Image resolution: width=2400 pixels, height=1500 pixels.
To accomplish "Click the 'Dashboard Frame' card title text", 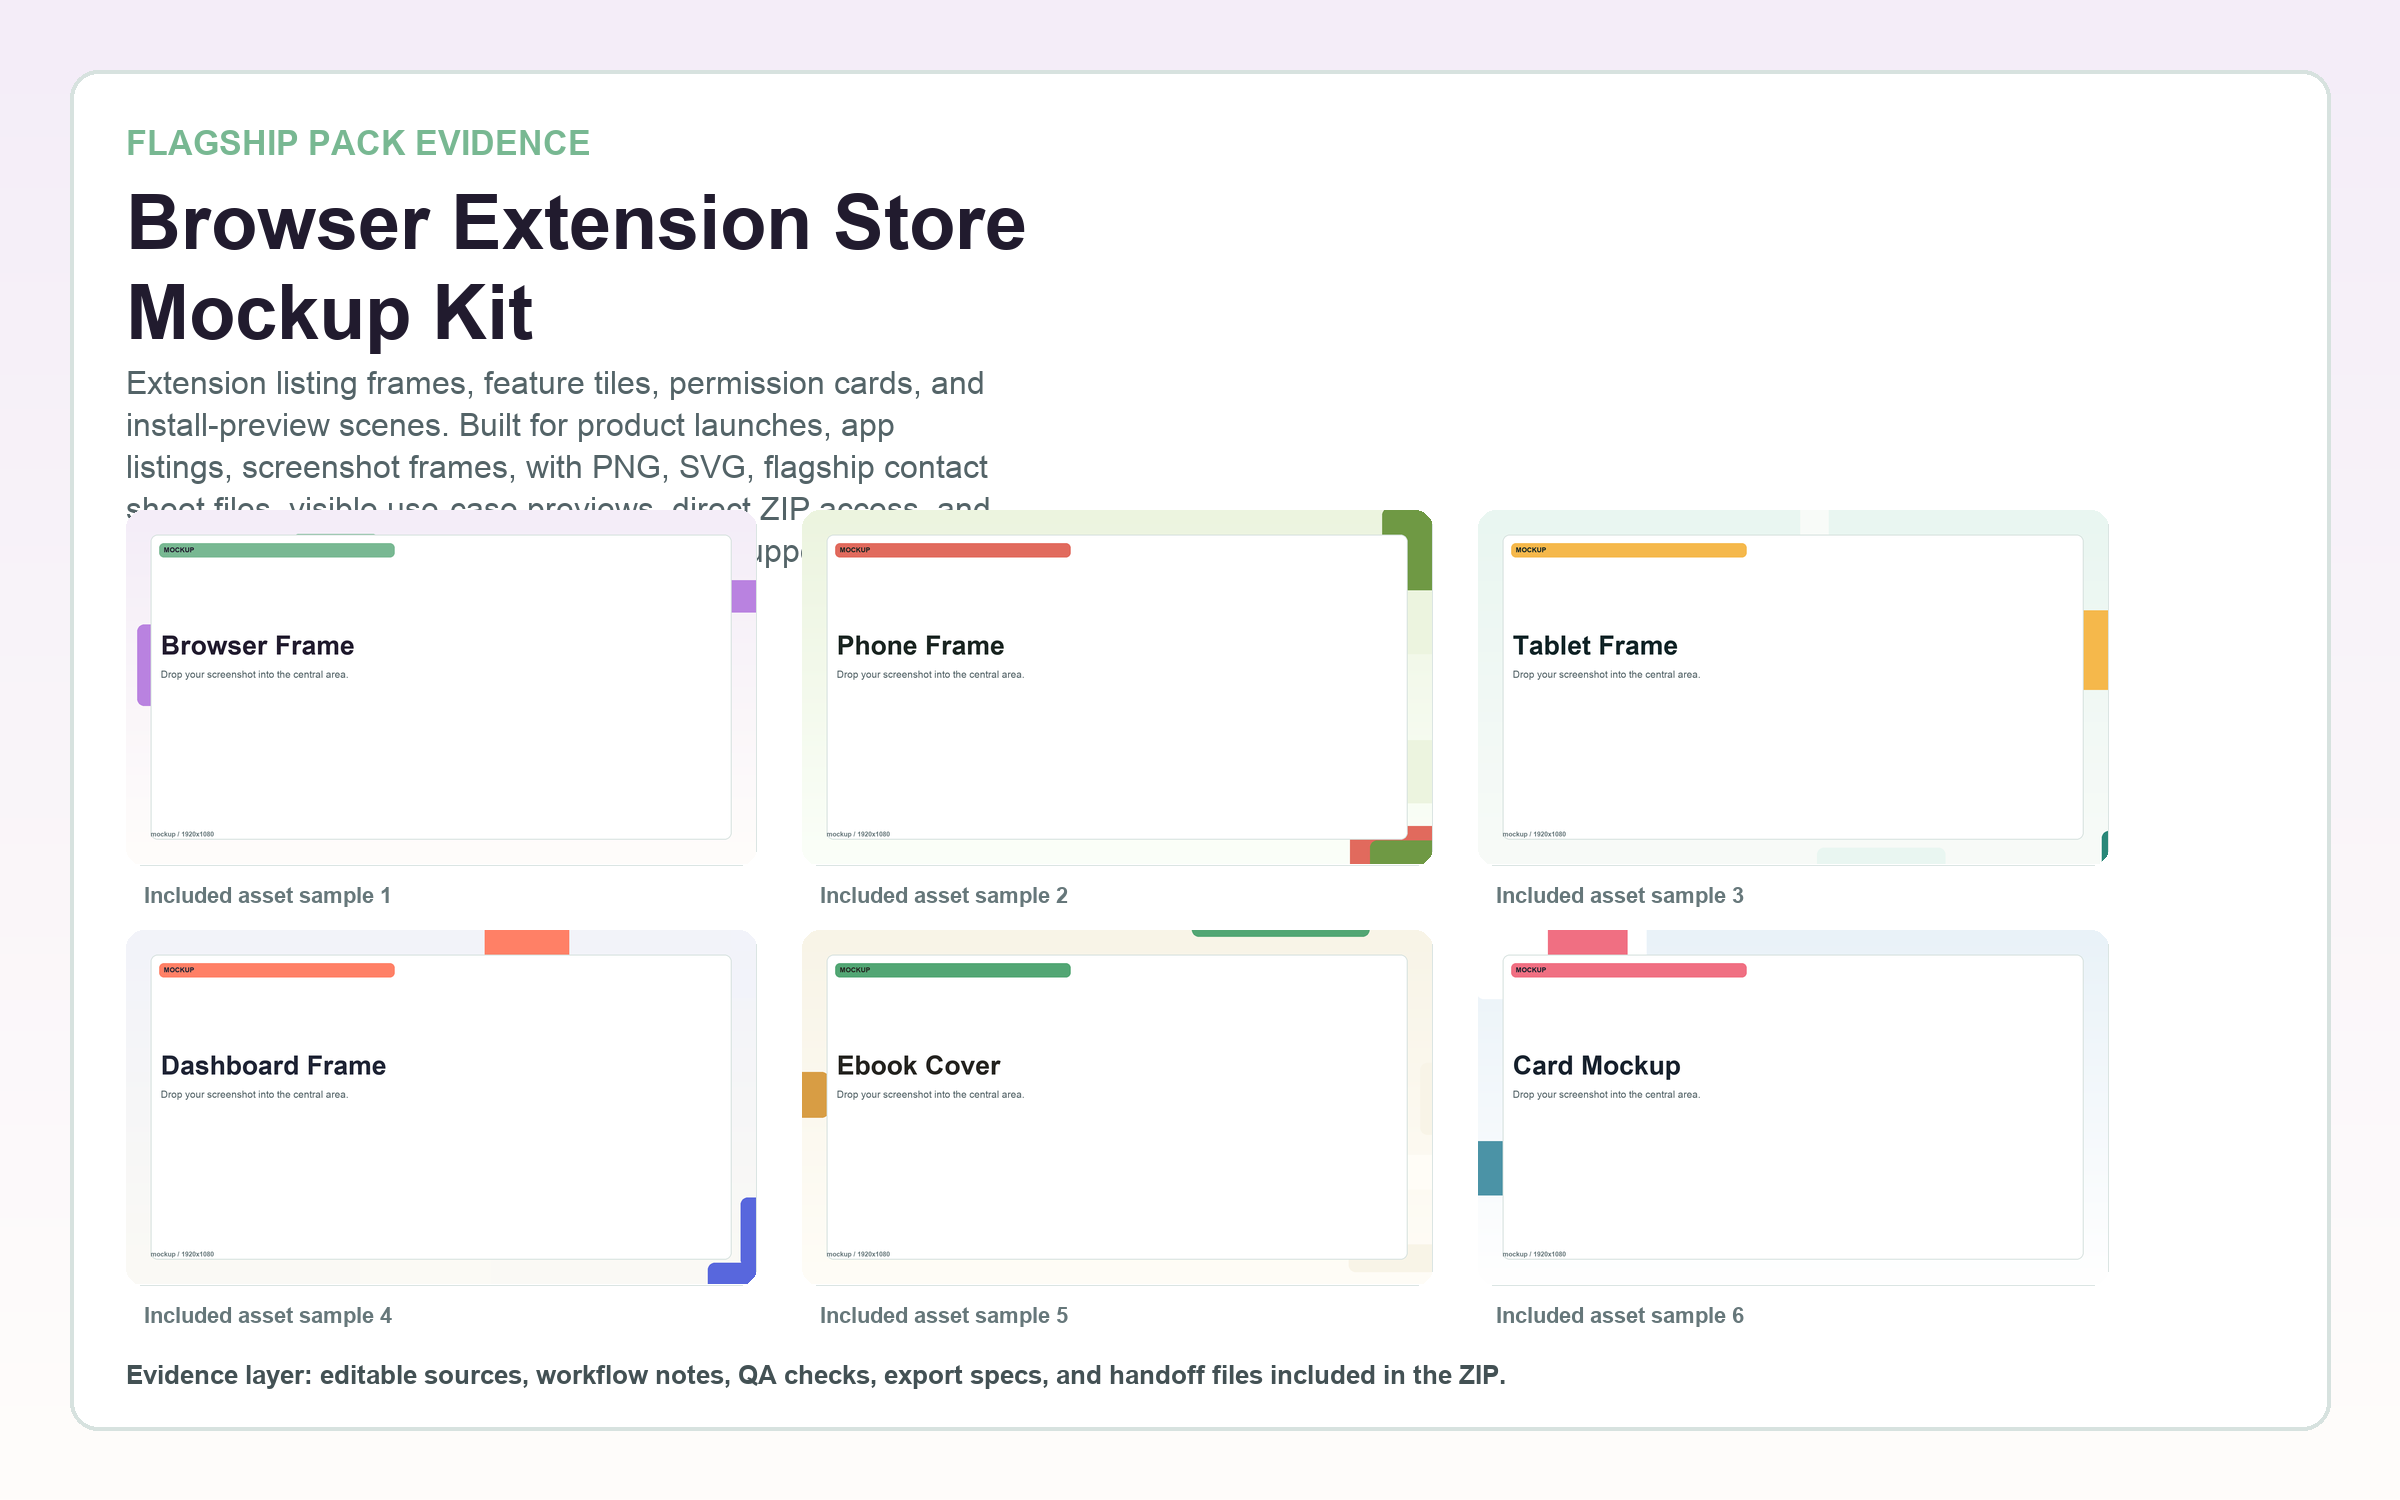I will click(273, 1066).
